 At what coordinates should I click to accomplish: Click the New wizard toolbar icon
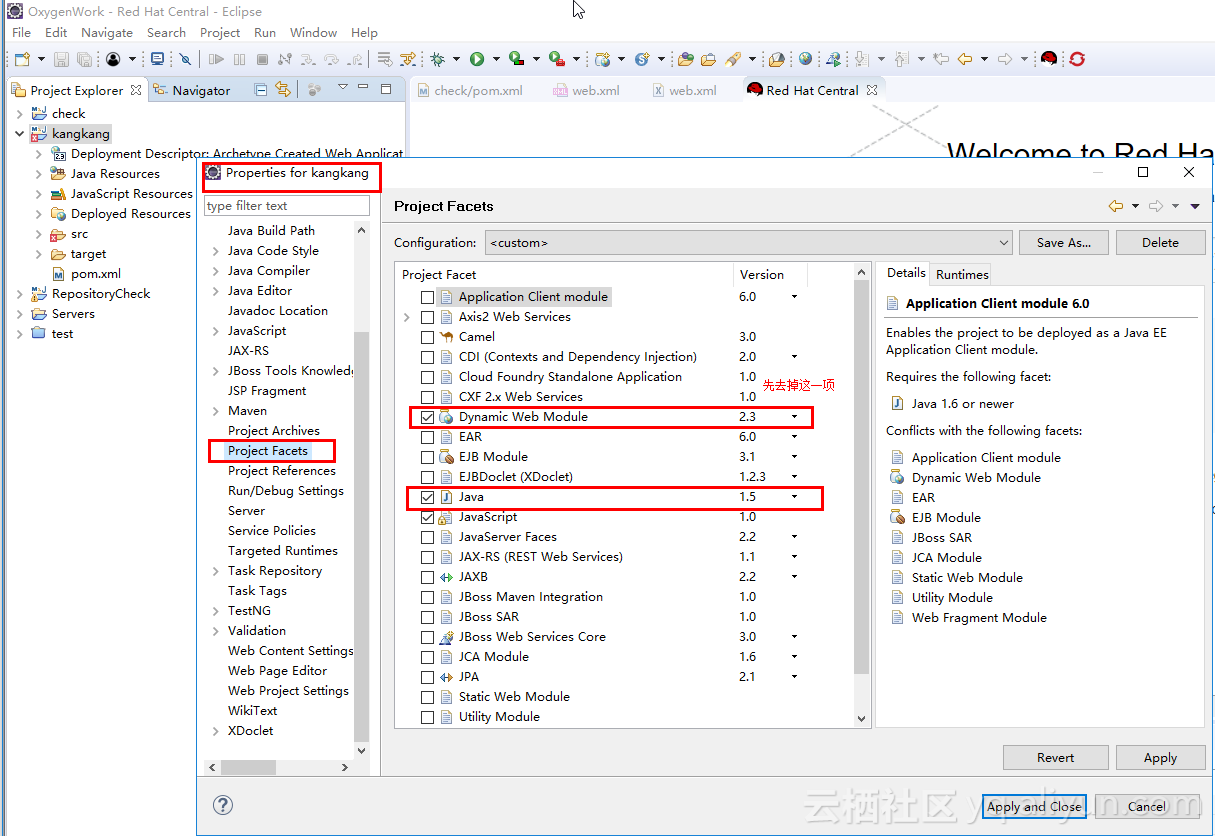(x=21, y=59)
